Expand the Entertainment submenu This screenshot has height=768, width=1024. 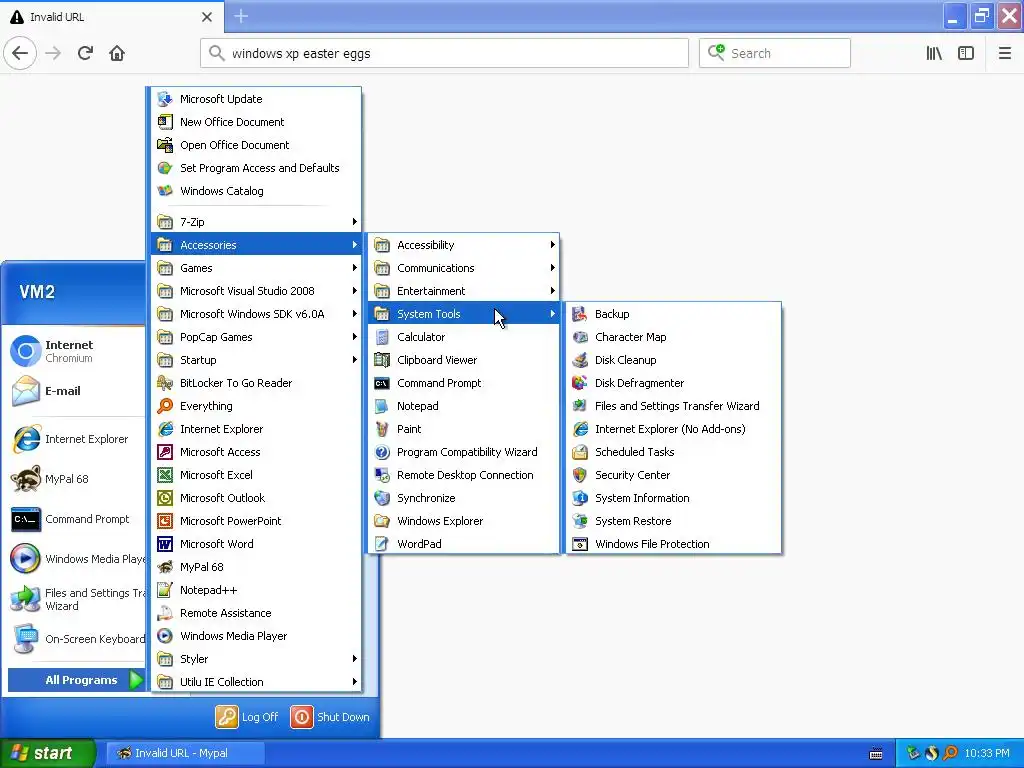(464, 291)
